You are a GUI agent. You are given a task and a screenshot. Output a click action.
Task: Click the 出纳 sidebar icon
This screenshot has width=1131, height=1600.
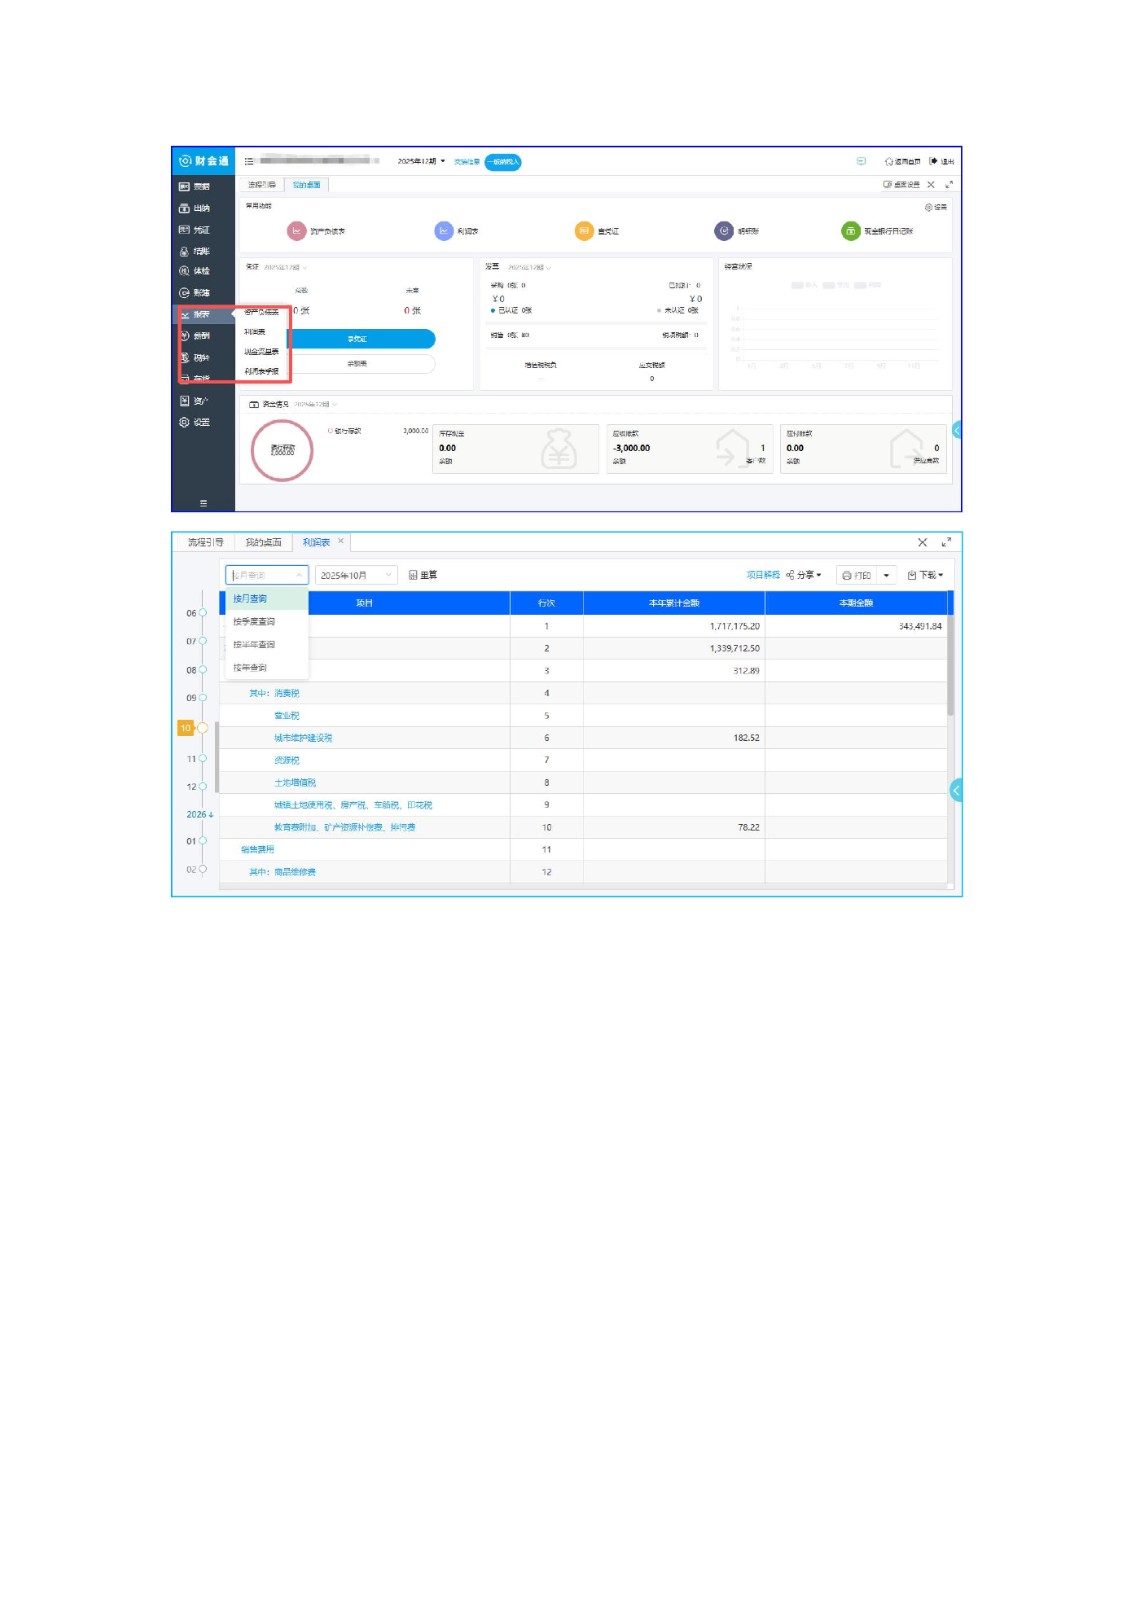click(x=194, y=208)
